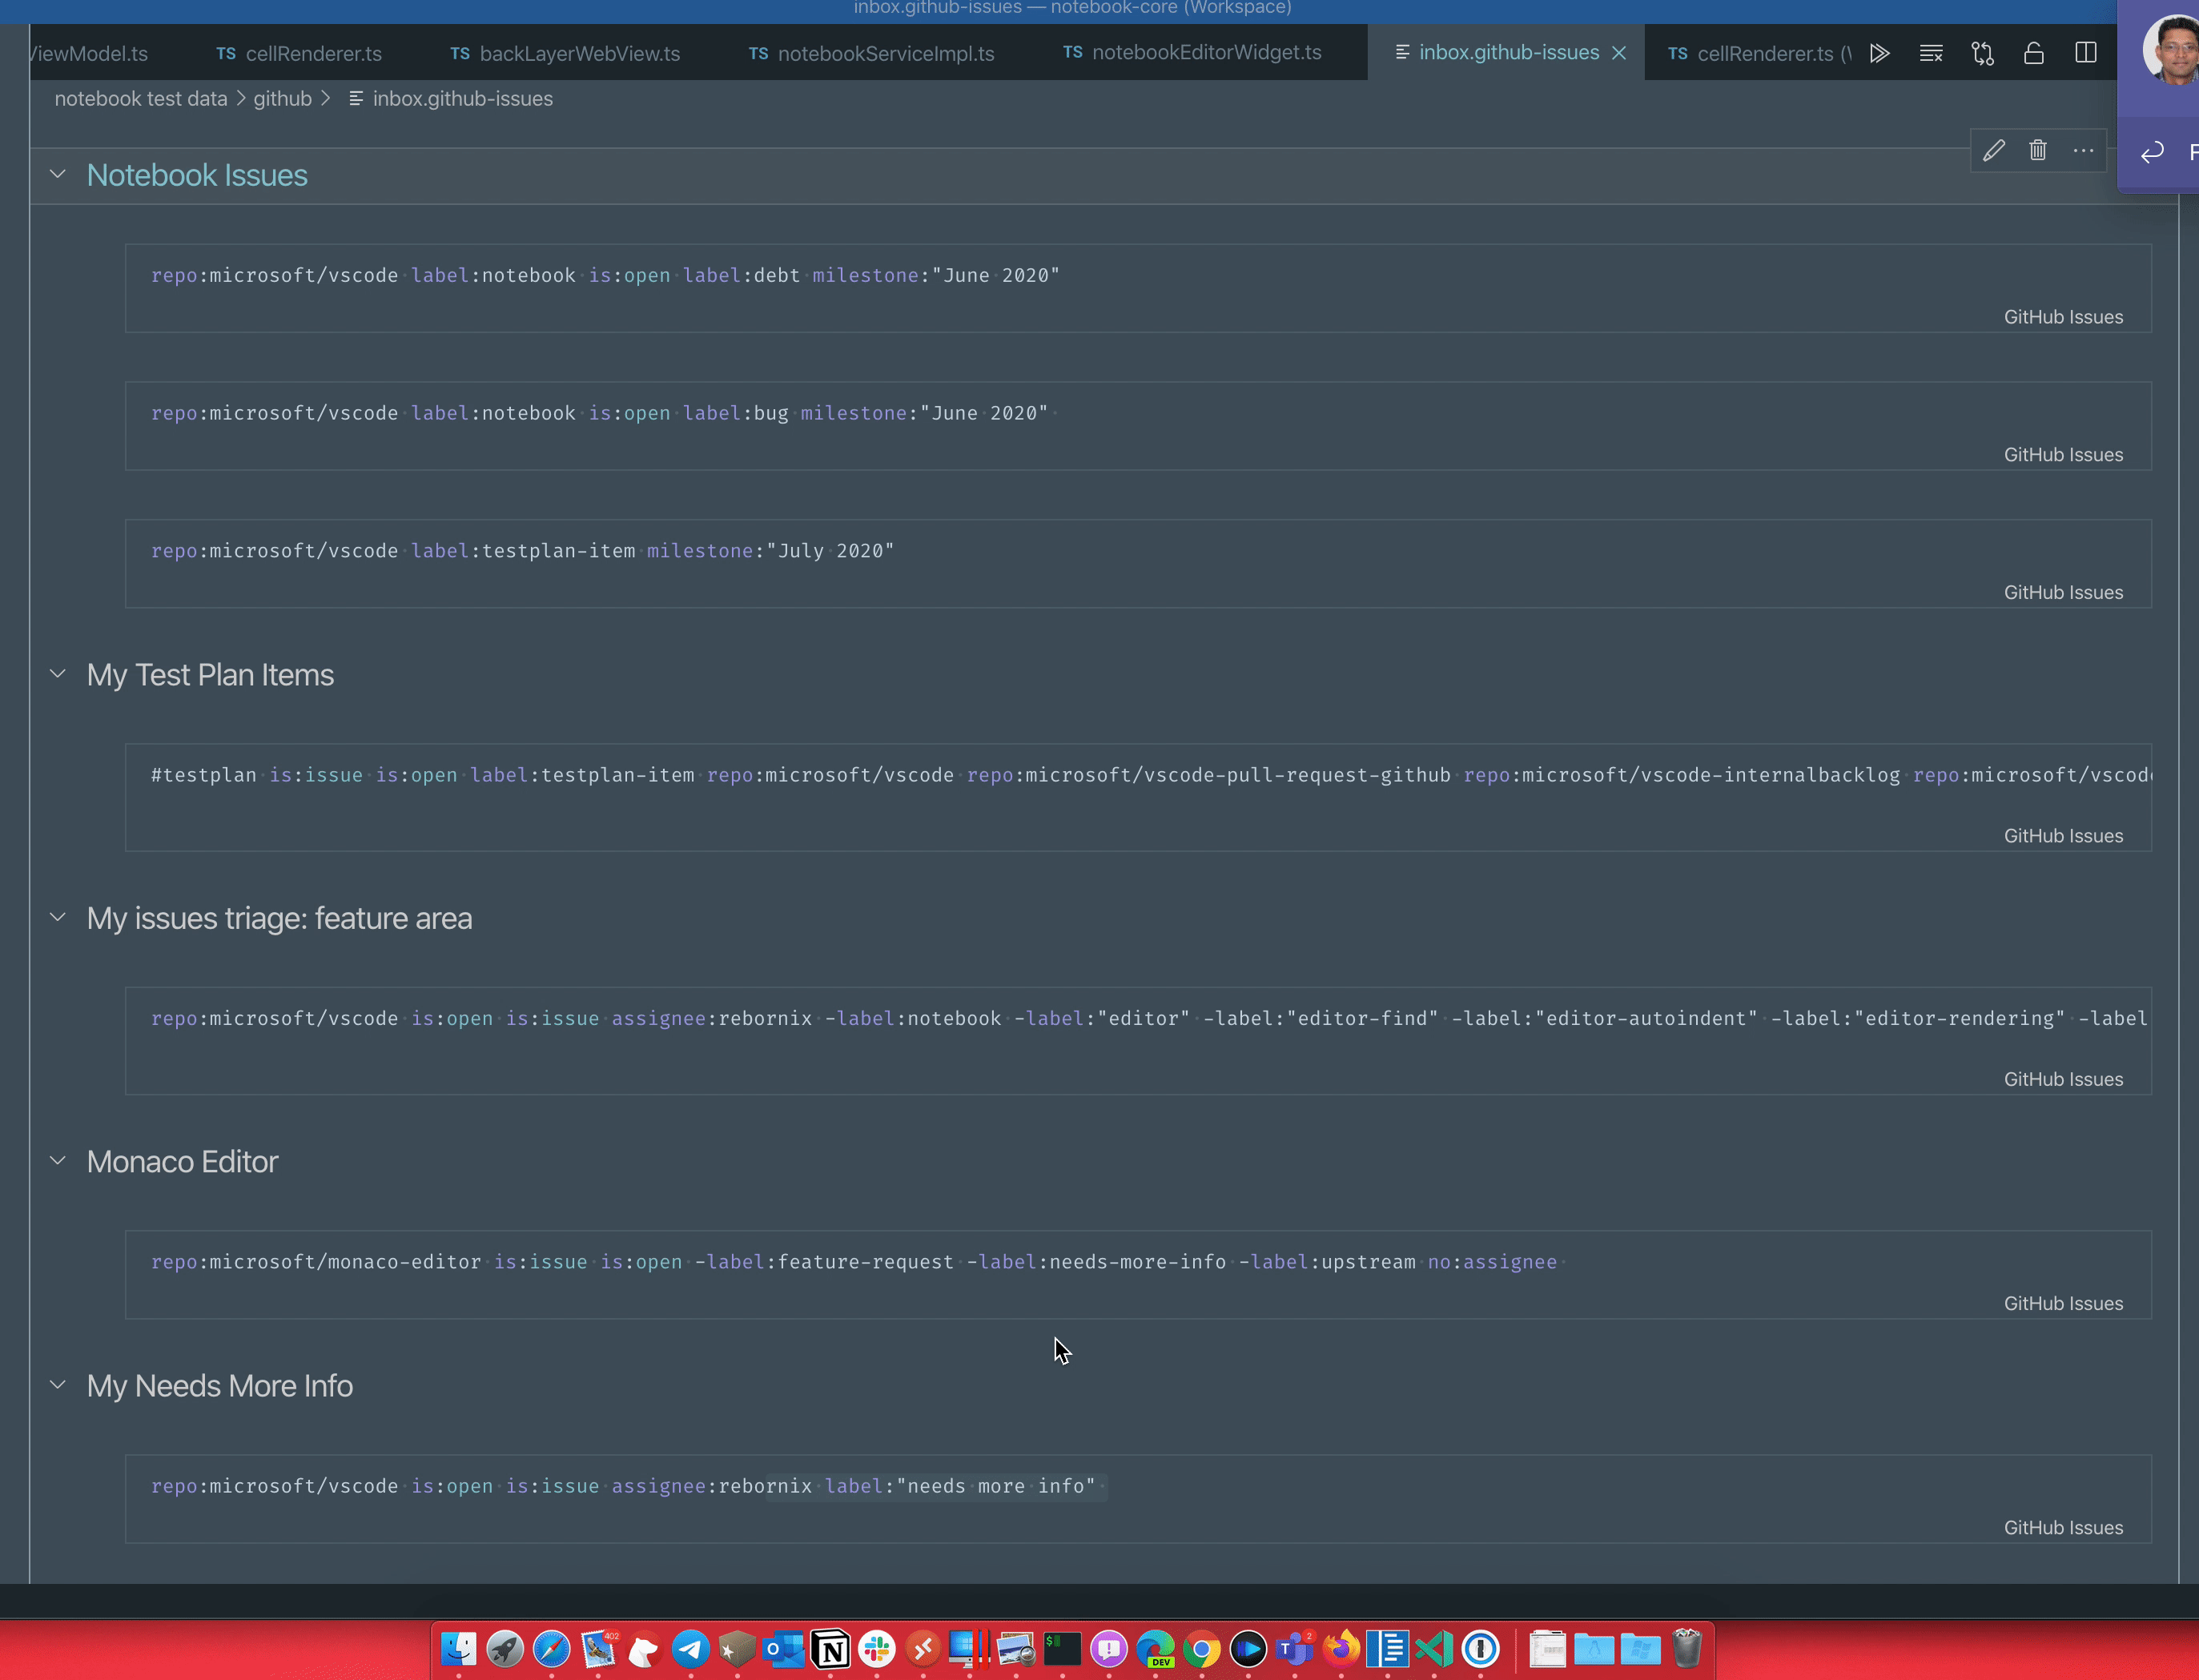Open the Trash in the dock
Image resolution: width=2199 pixels, height=1680 pixels.
click(x=1687, y=1649)
